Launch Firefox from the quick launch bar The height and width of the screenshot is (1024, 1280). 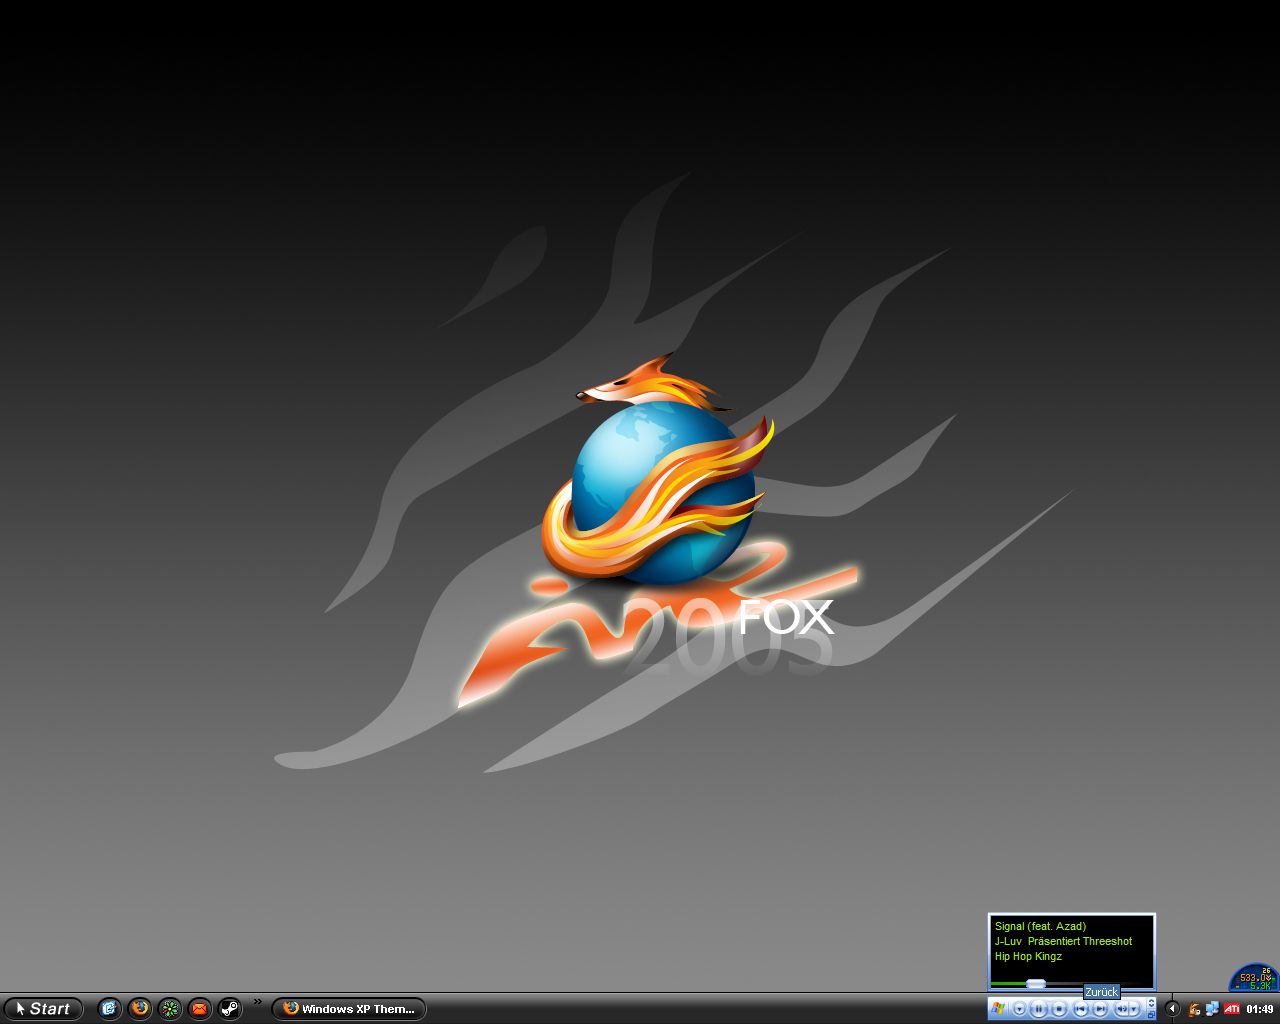point(140,1008)
